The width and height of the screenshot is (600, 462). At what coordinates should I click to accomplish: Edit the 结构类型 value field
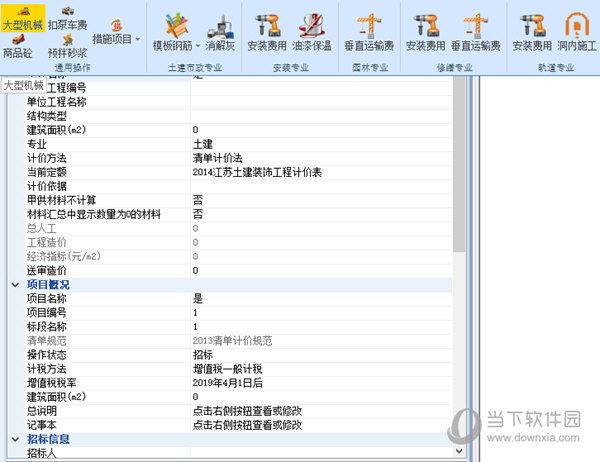pos(321,116)
